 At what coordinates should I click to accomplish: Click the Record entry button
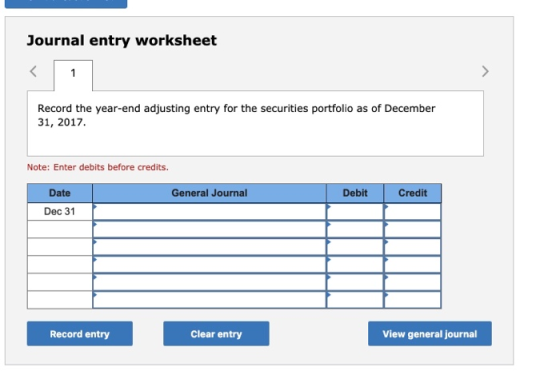coord(80,334)
